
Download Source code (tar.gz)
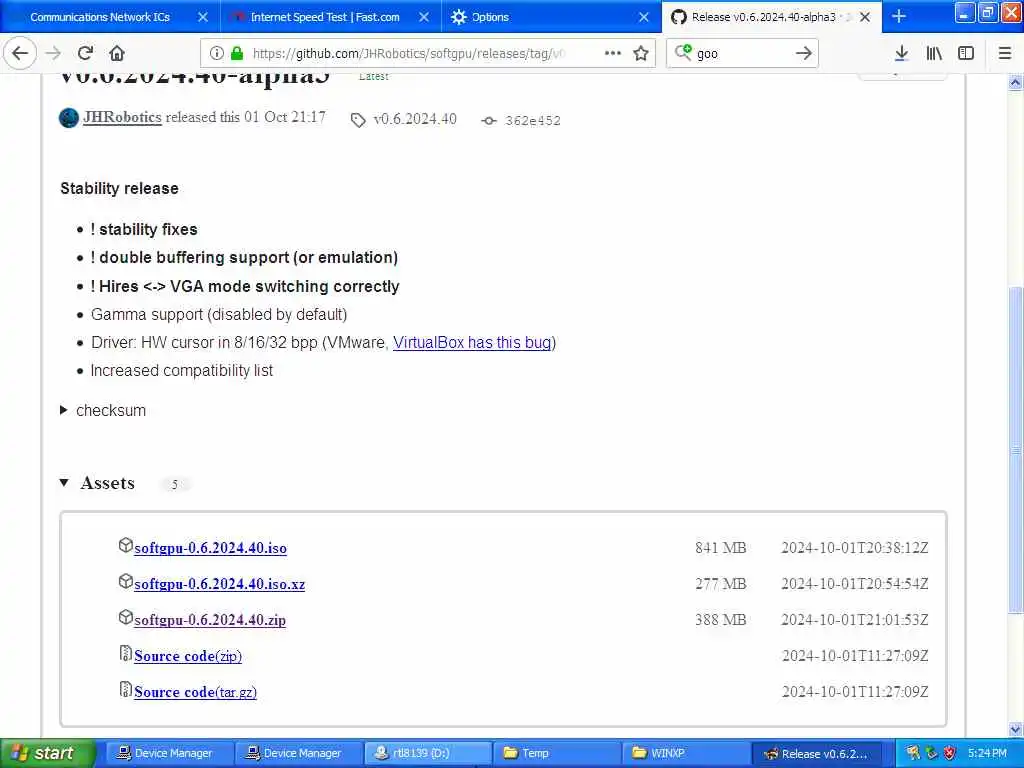(195, 692)
